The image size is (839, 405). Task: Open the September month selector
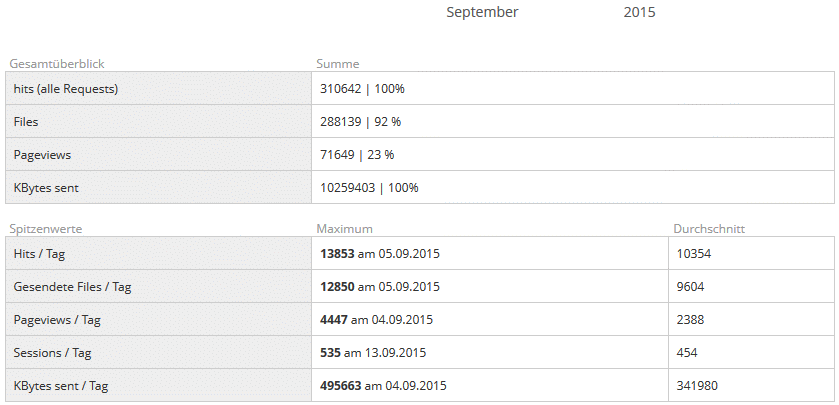pyautogui.click(x=482, y=12)
